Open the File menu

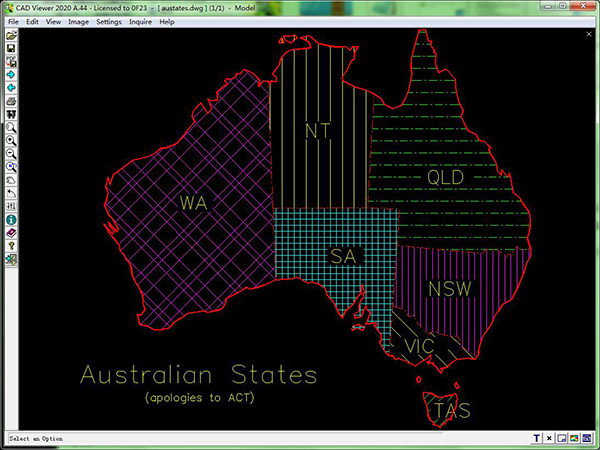[13, 22]
